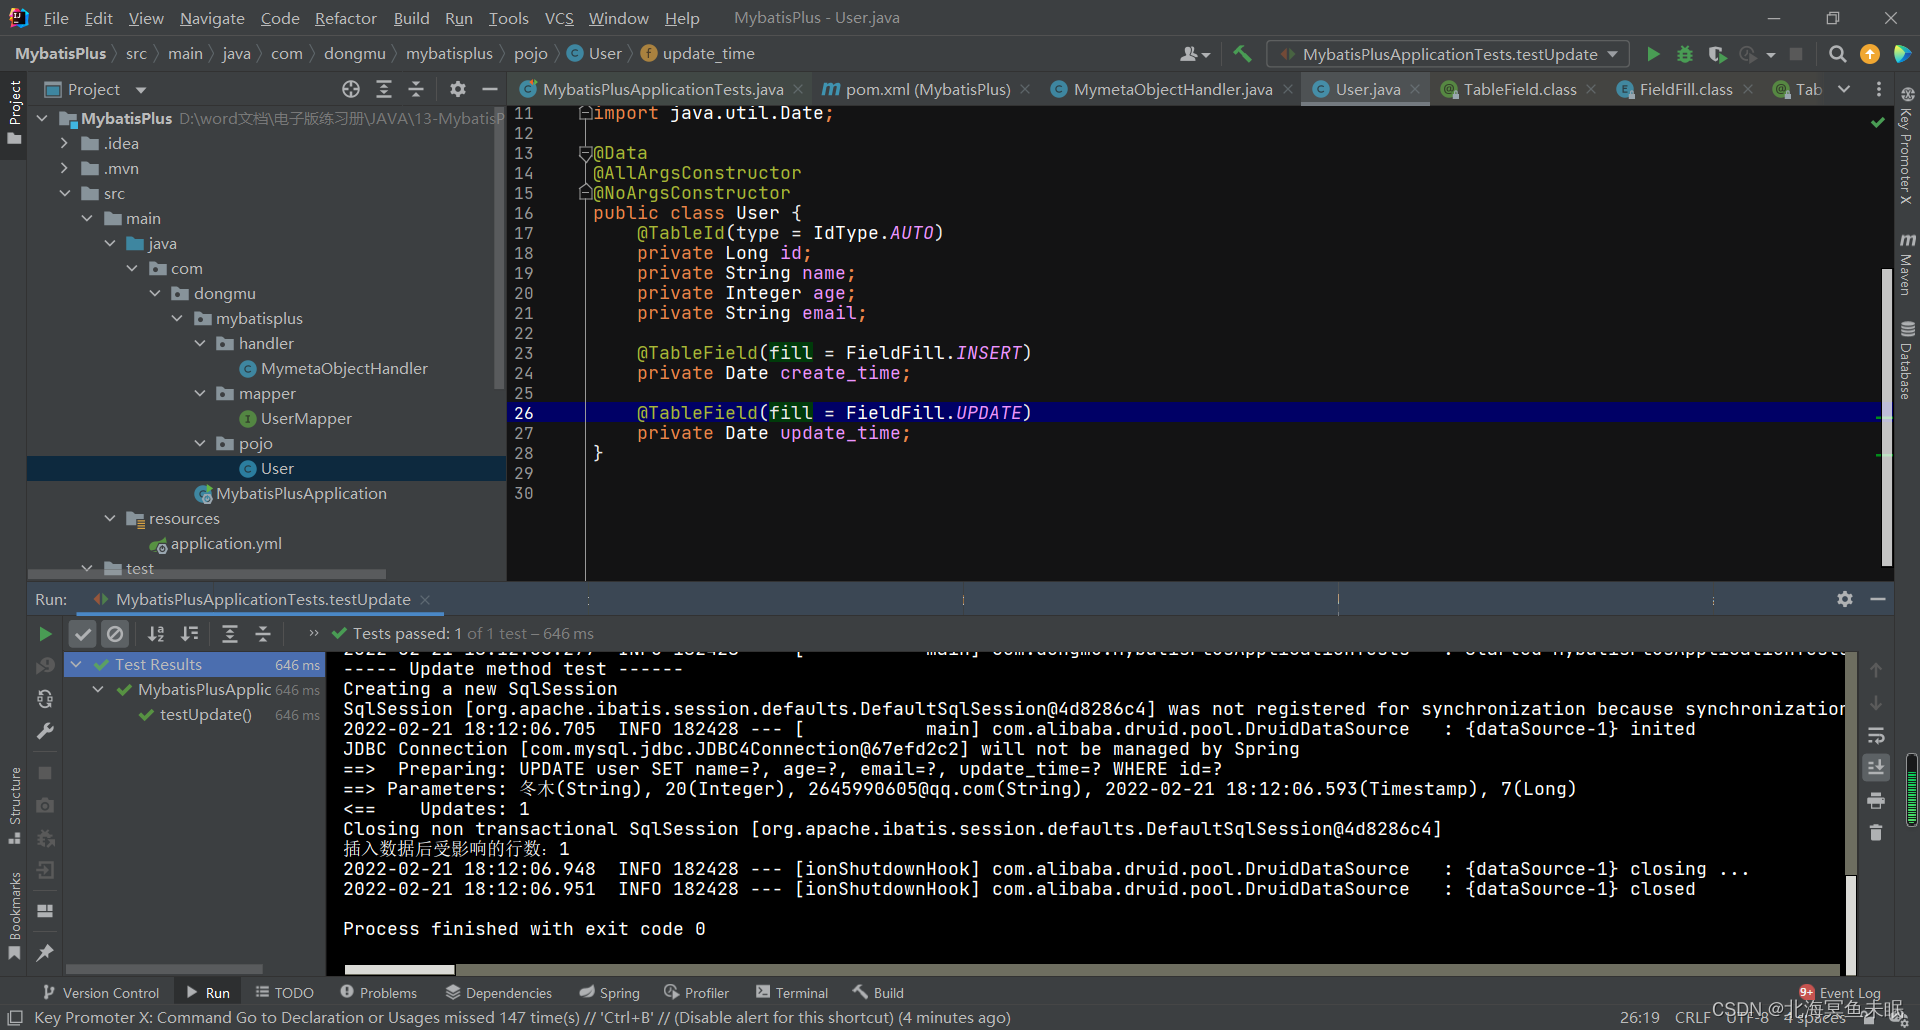
Task: Open the TODO tool window
Action: [x=284, y=992]
